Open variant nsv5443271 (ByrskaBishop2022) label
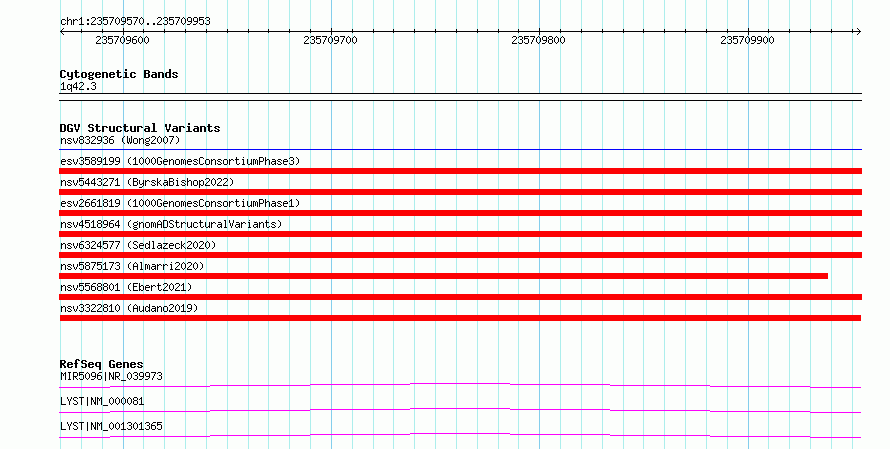 [147, 182]
